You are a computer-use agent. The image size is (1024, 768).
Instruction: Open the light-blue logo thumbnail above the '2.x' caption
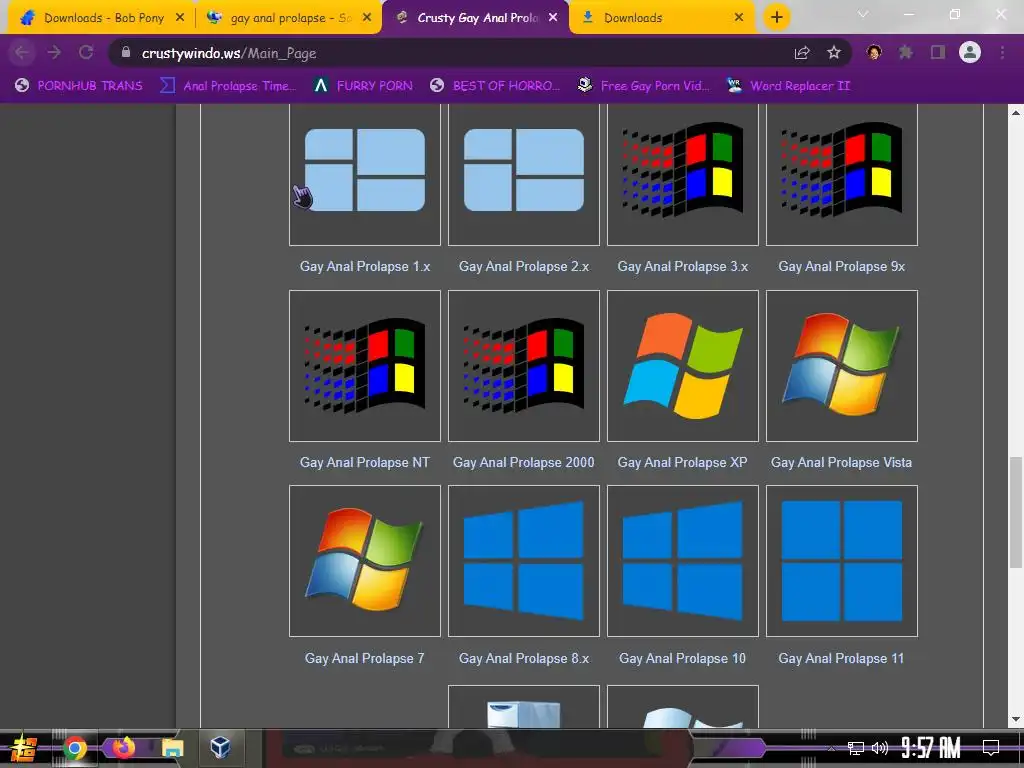(524, 171)
